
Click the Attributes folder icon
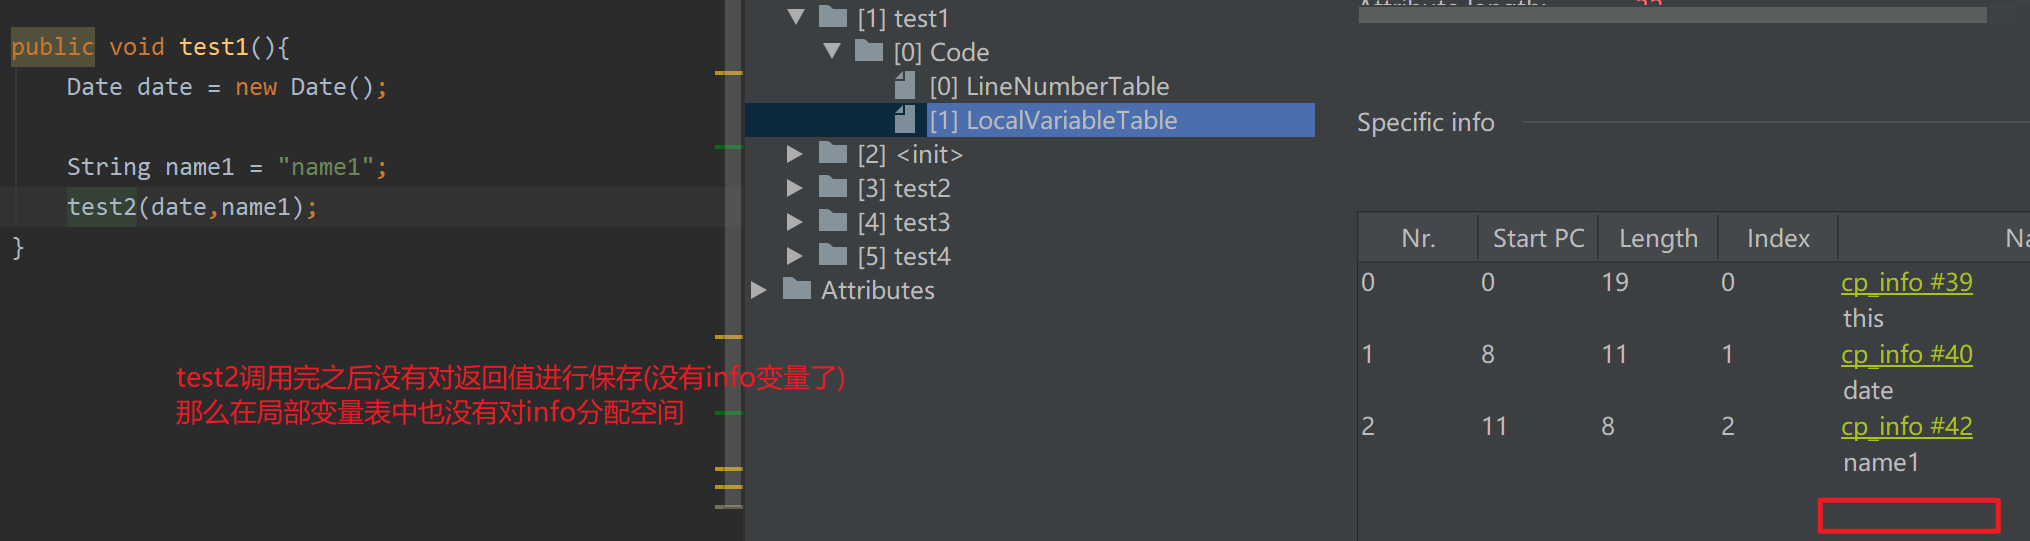pyautogui.click(x=797, y=288)
